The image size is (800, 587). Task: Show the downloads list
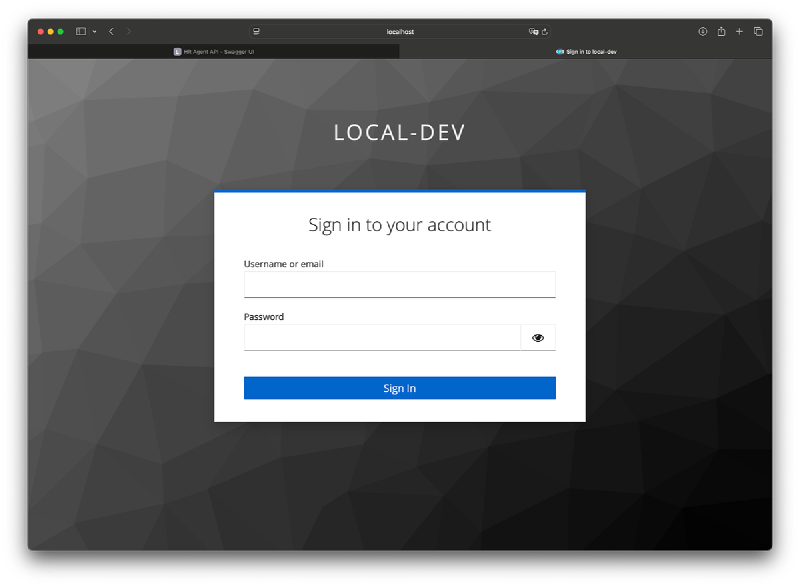pos(703,32)
